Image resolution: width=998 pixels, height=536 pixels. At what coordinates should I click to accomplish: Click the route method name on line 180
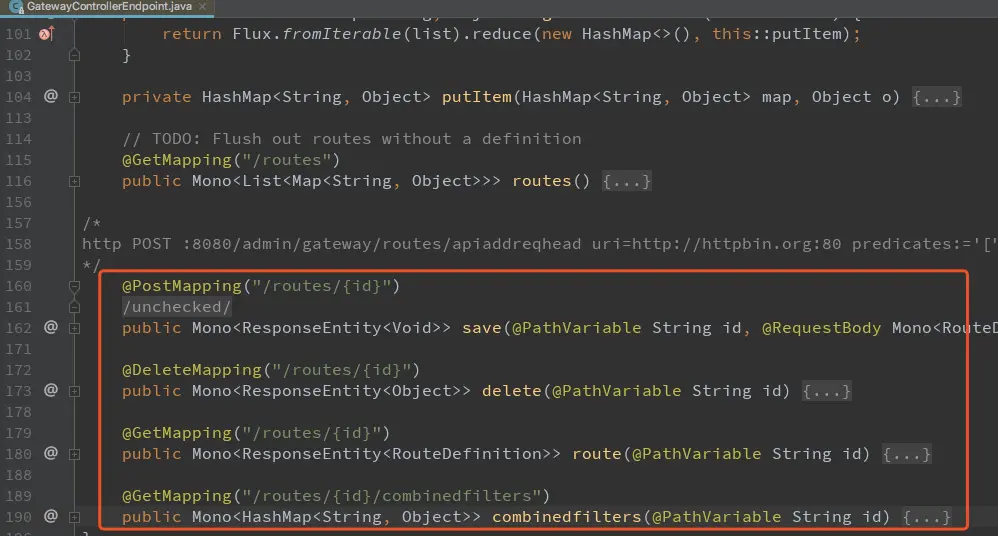click(x=597, y=455)
